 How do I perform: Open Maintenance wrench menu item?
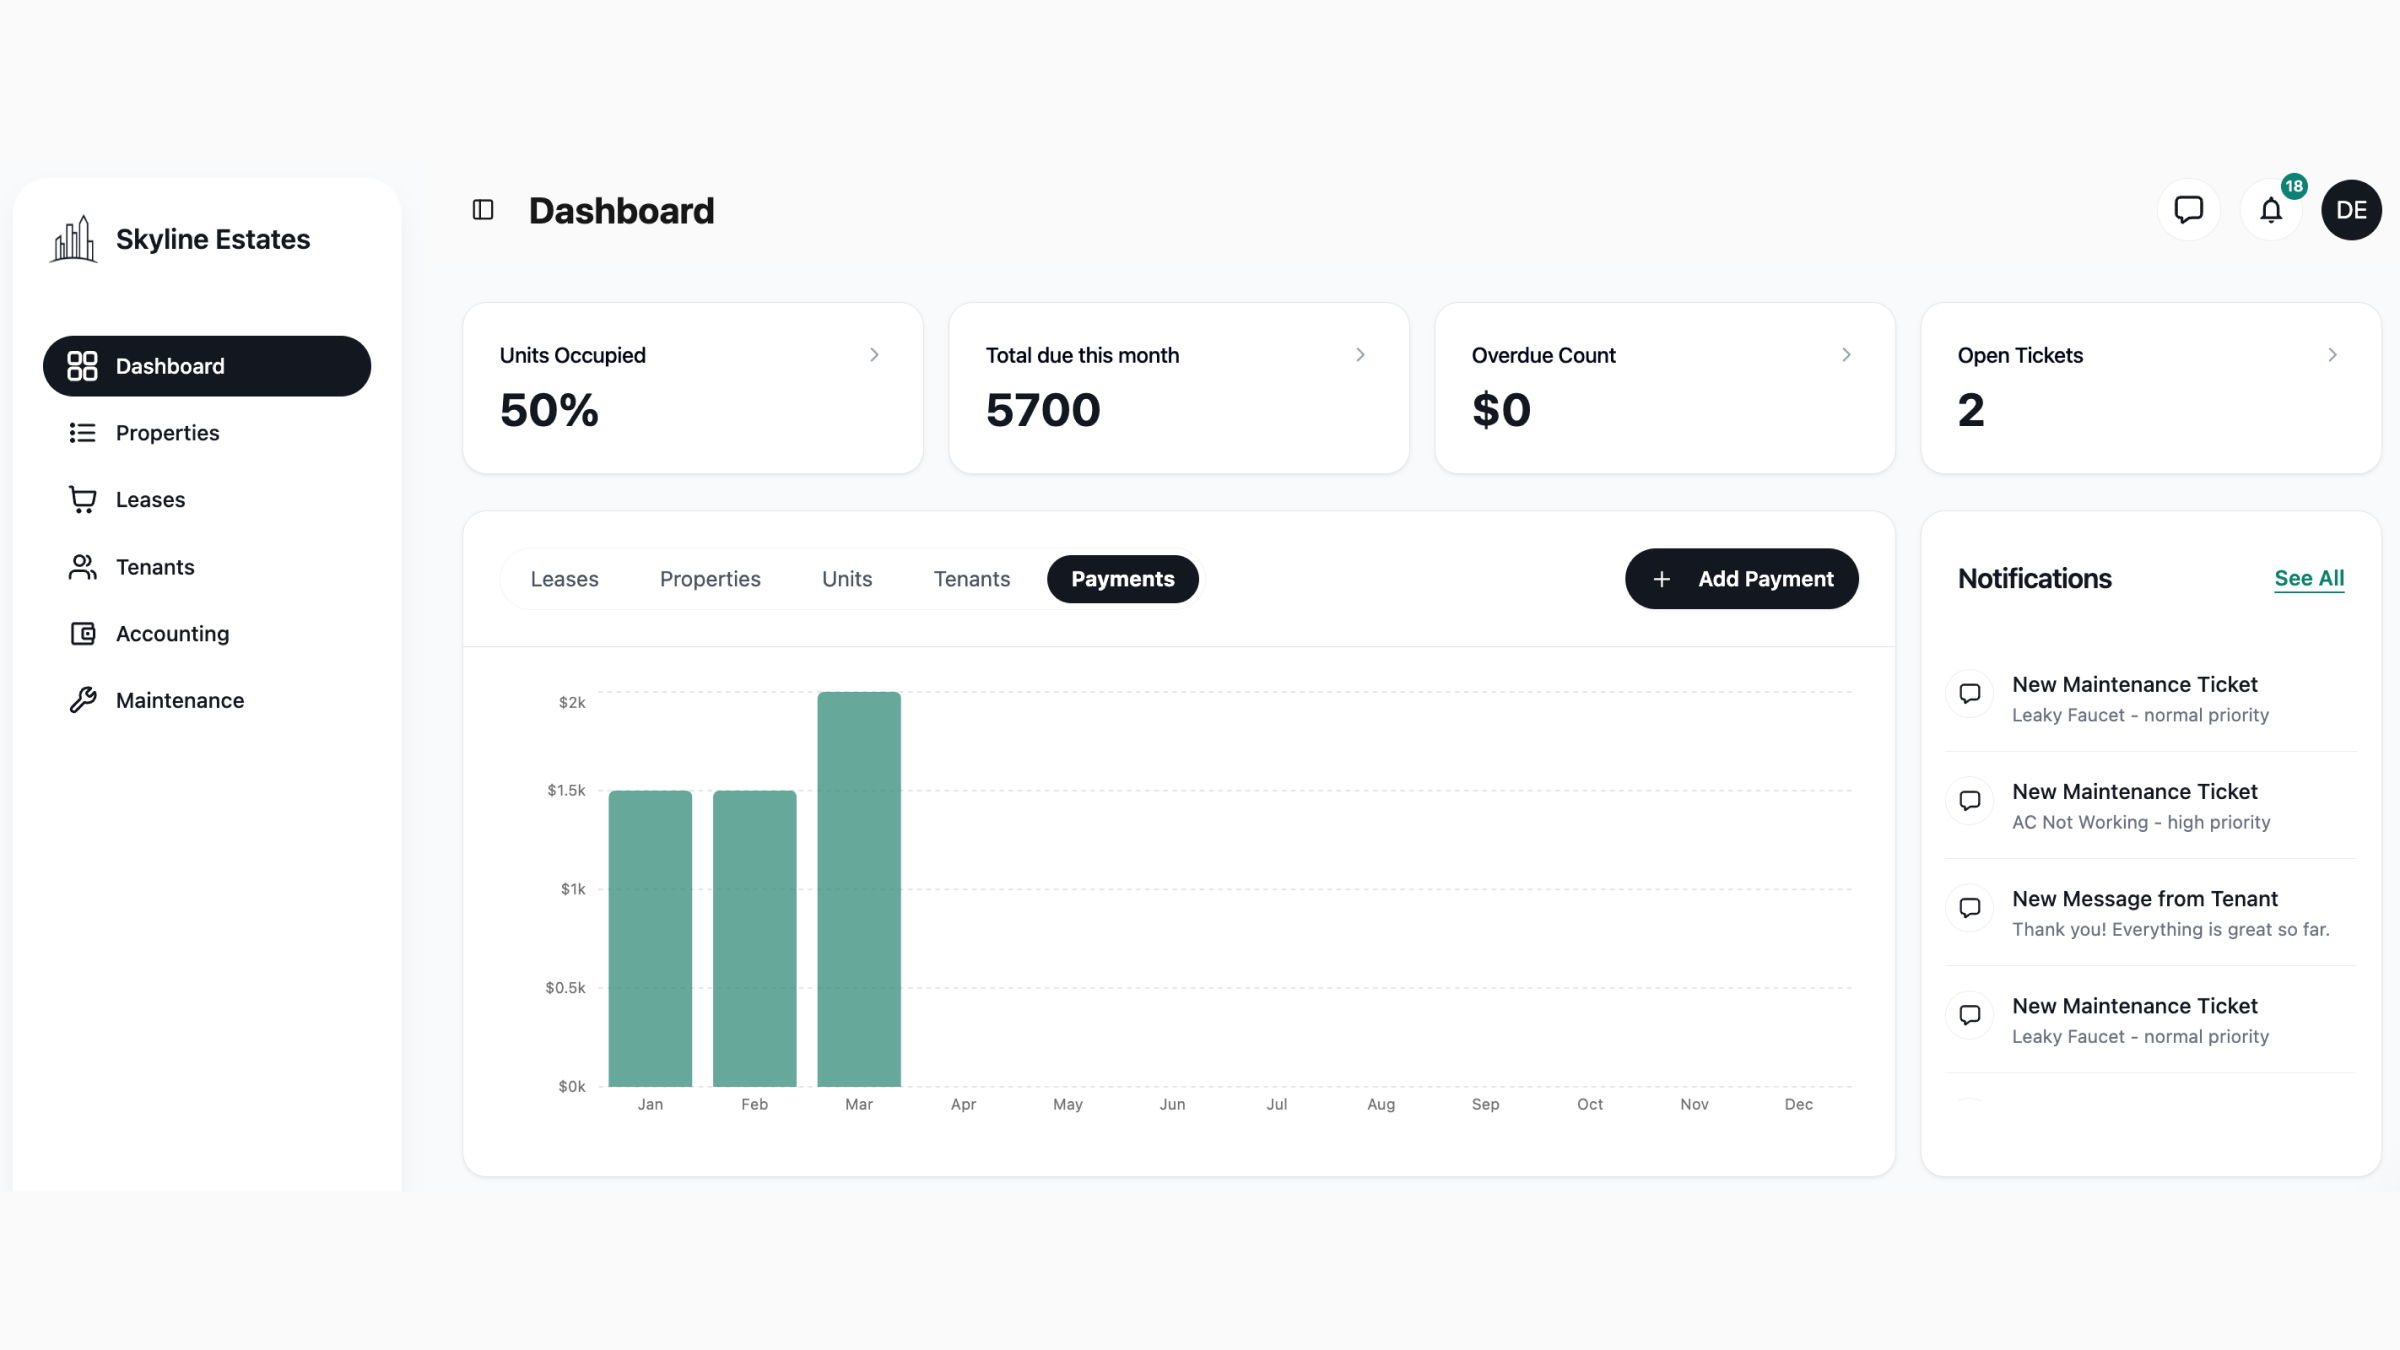point(179,700)
